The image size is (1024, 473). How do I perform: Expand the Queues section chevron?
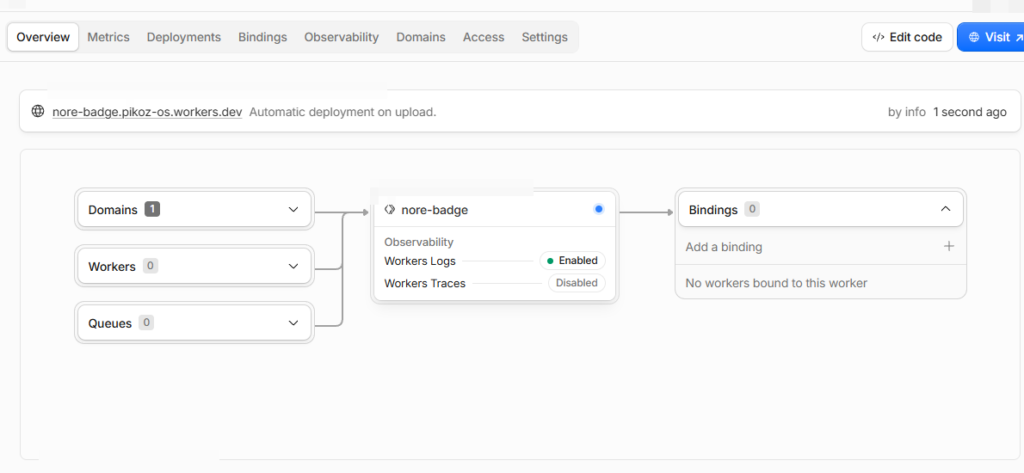tap(293, 323)
